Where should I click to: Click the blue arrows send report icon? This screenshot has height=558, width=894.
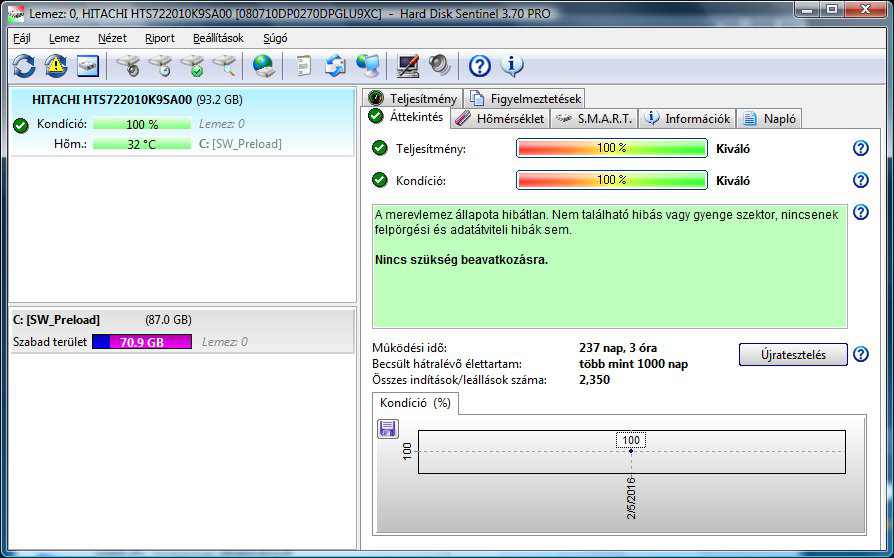pyautogui.click(x=336, y=66)
